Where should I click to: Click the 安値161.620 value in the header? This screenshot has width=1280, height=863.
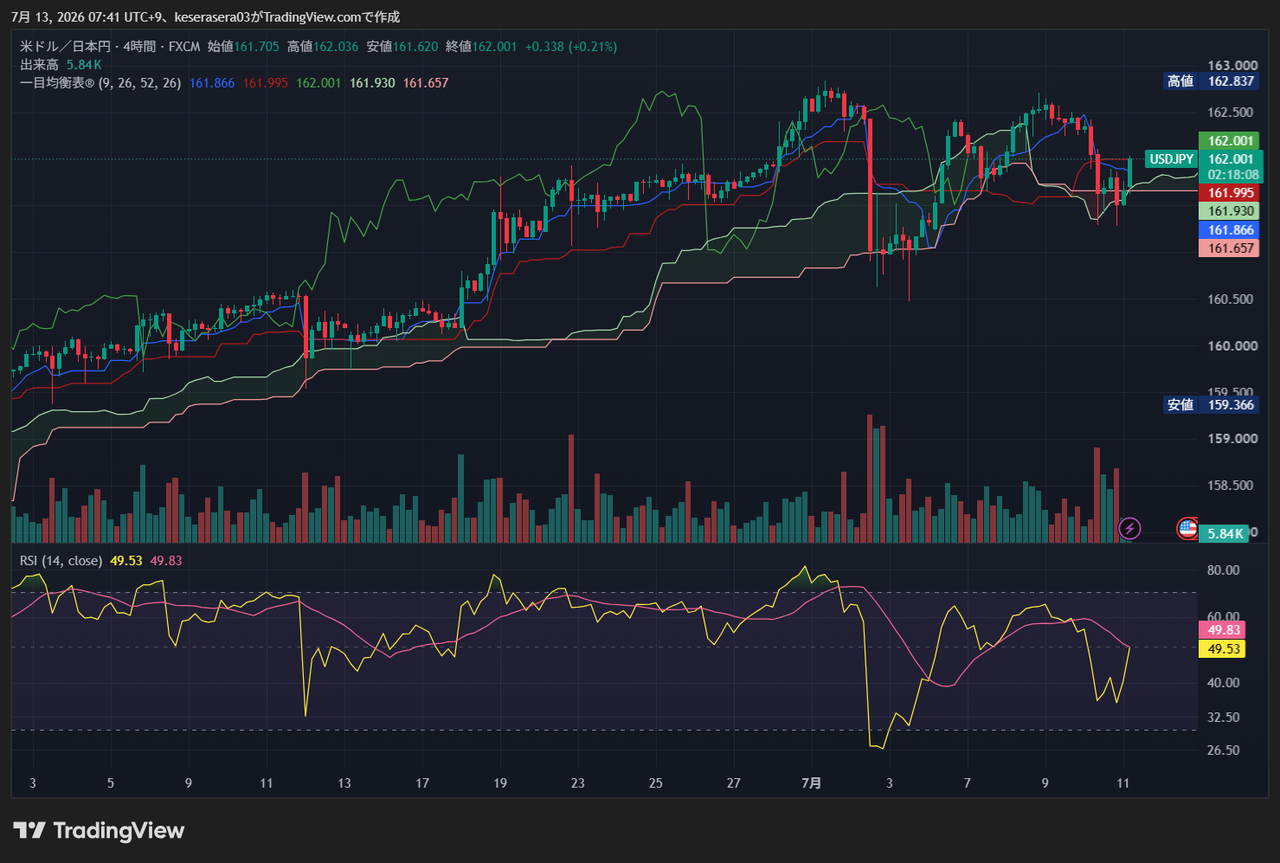pos(402,46)
